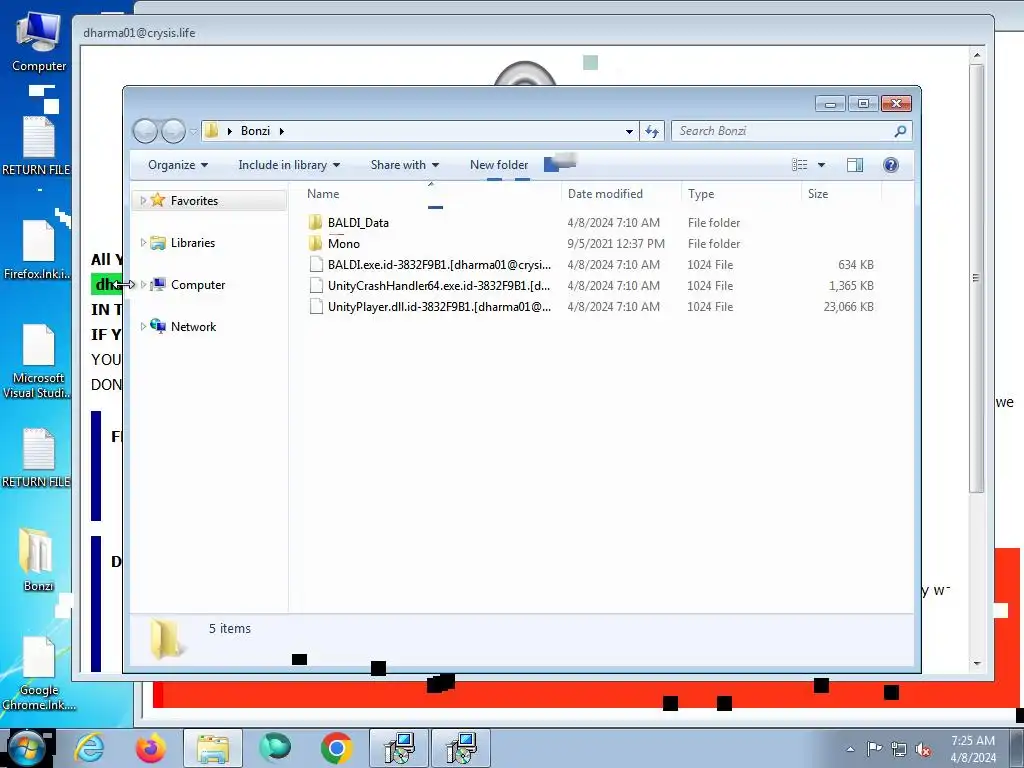1024x768 pixels.
Task: Show hidden tray icons arrow
Action: 850,749
